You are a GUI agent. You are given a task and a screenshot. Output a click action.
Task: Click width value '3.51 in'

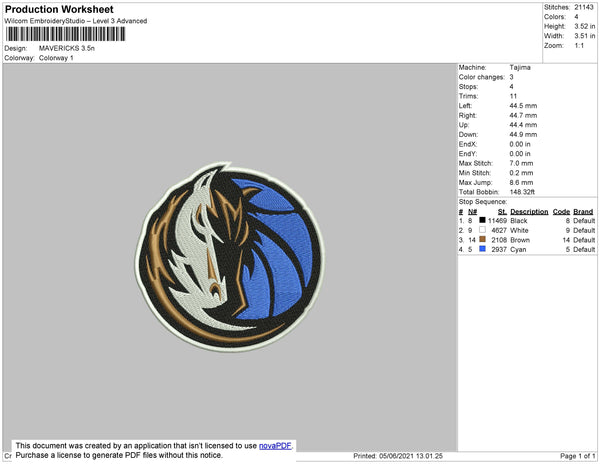pyautogui.click(x=585, y=36)
